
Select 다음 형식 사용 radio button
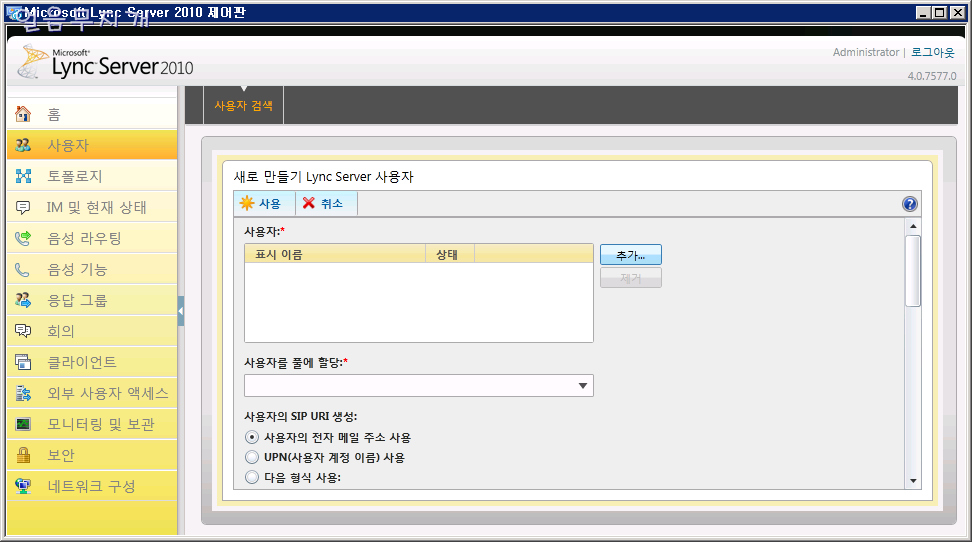click(x=252, y=477)
